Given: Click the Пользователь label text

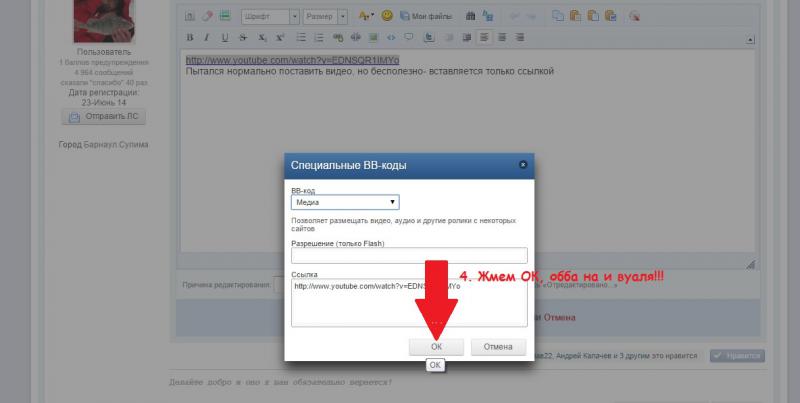Looking at the screenshot, I should [104, 52].
